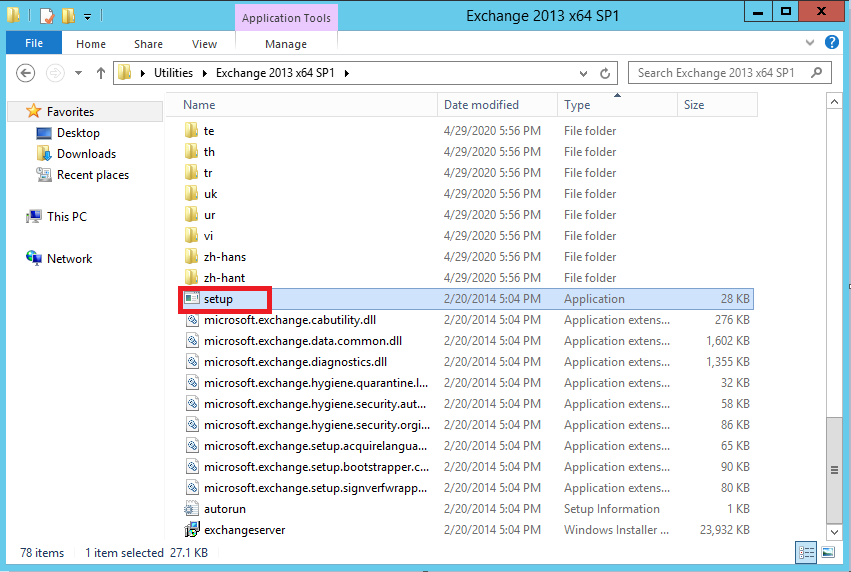Go back with the Back arrow

[x=26, y=73]
